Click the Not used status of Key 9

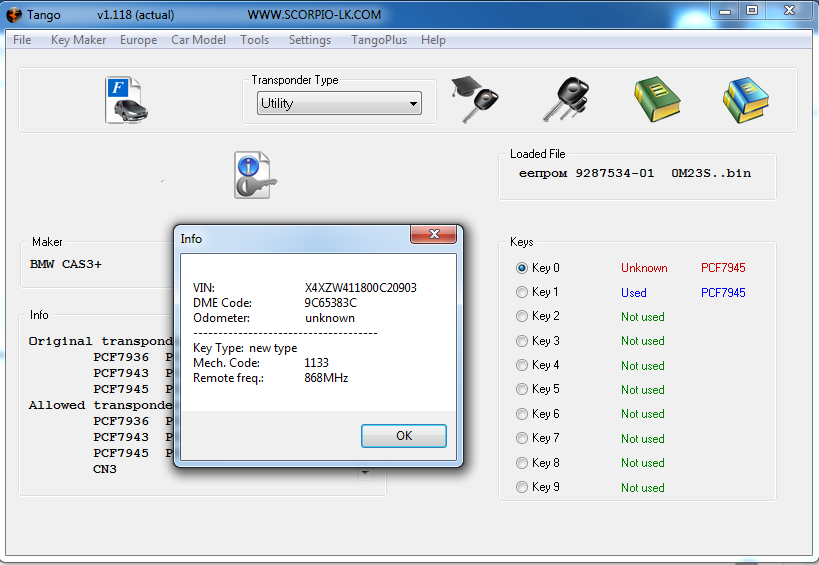[642, 488]
